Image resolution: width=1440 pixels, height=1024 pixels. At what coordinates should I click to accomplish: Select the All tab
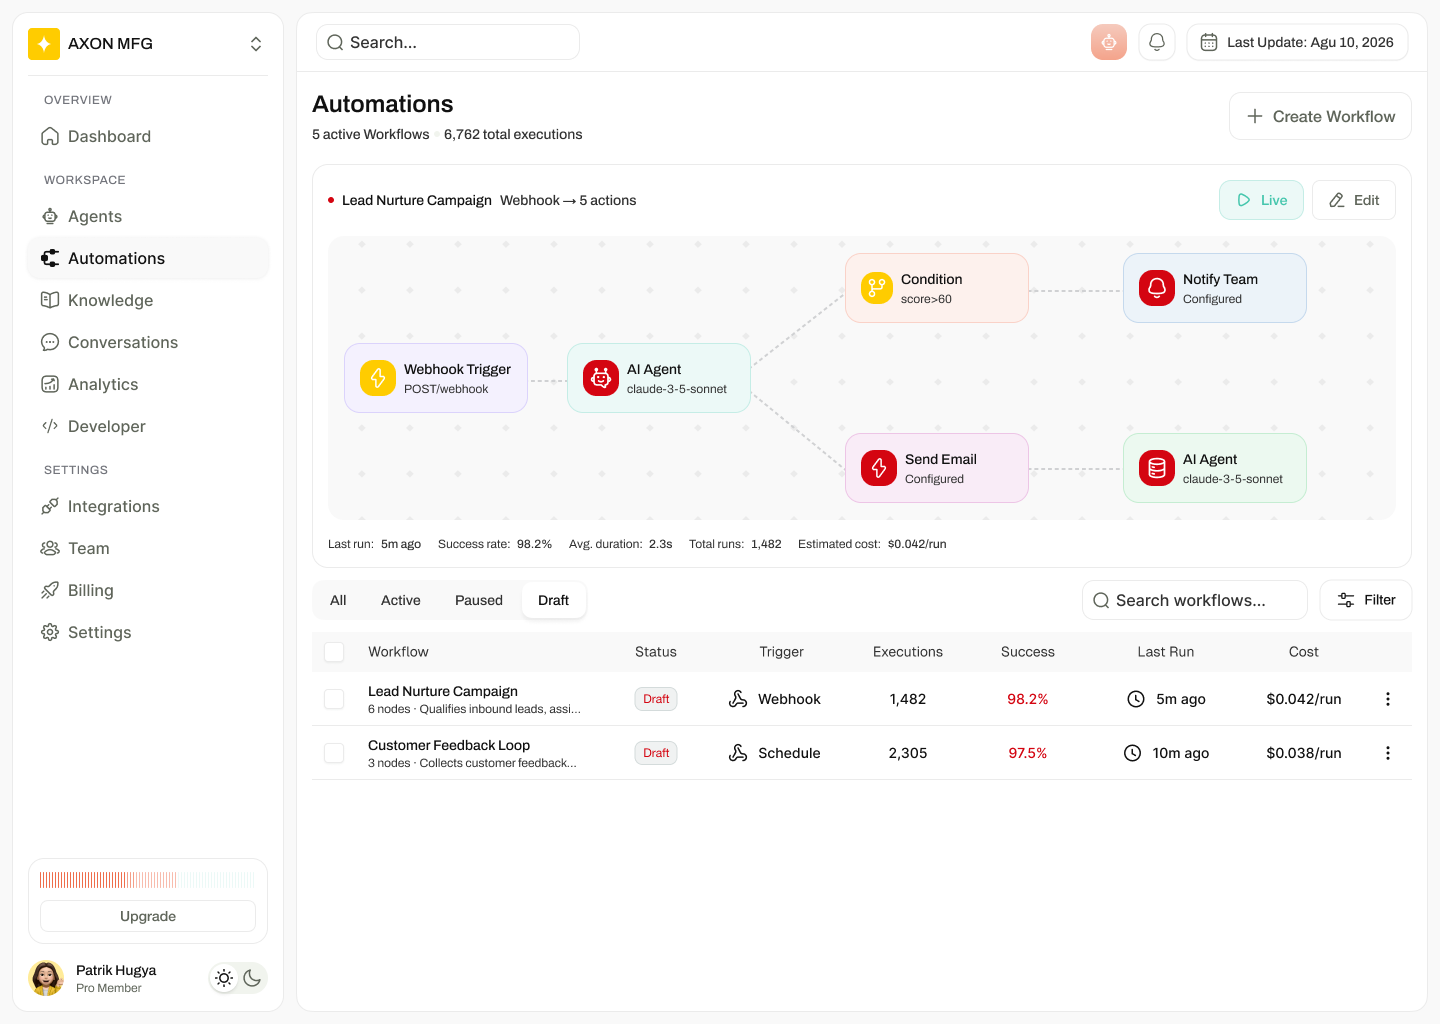pyautogui.click(x=338, y=600)
